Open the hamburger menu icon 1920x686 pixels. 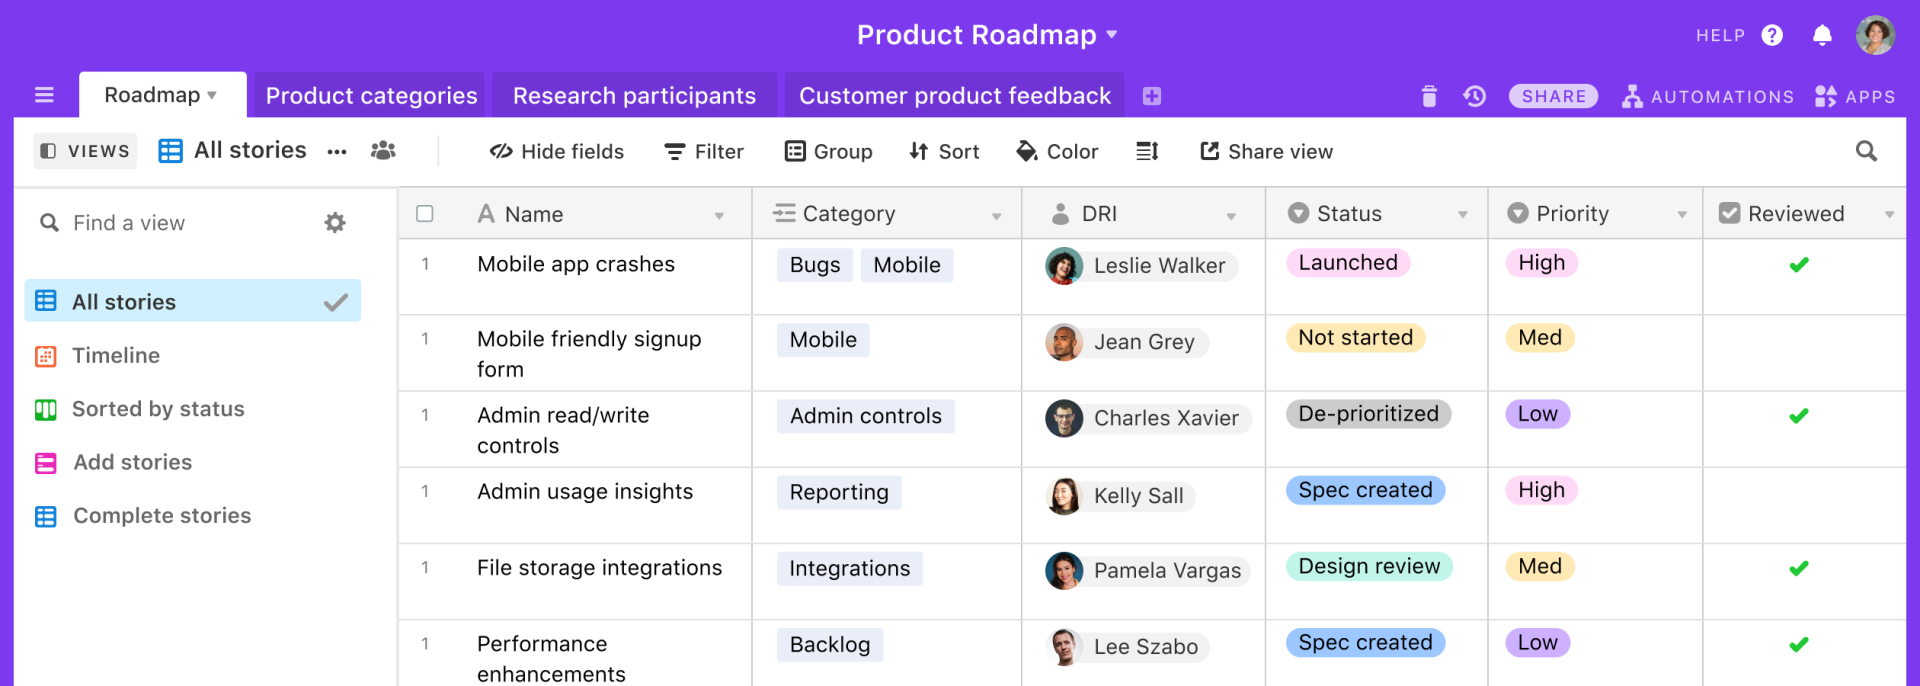click(x=44, y=95)
